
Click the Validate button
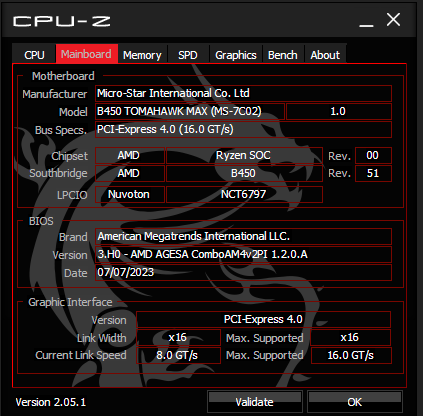pyautogui.click(x=255, y=402)
